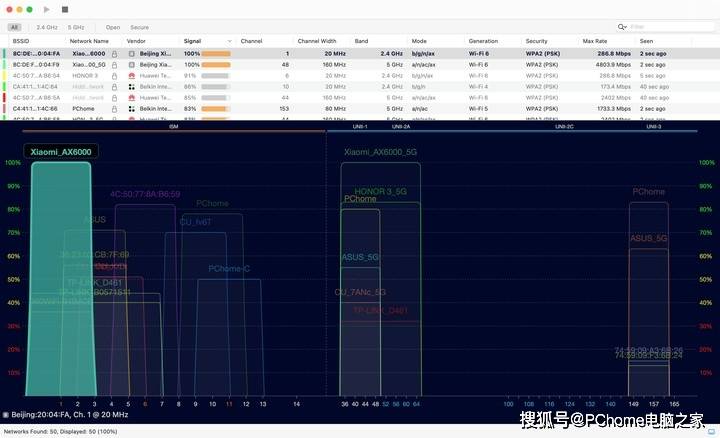Click the Xiaomi_AX6000 label in chart
Screen dimensions: 720x438
pos(61,152)
